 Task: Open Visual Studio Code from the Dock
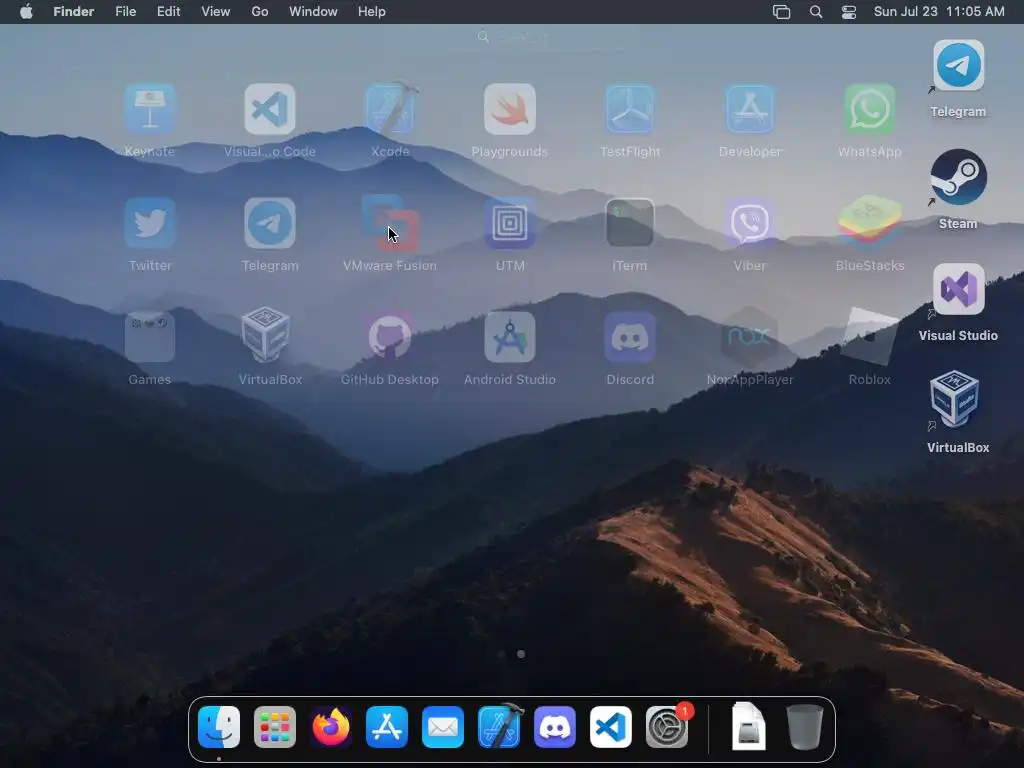pos(611,727)
